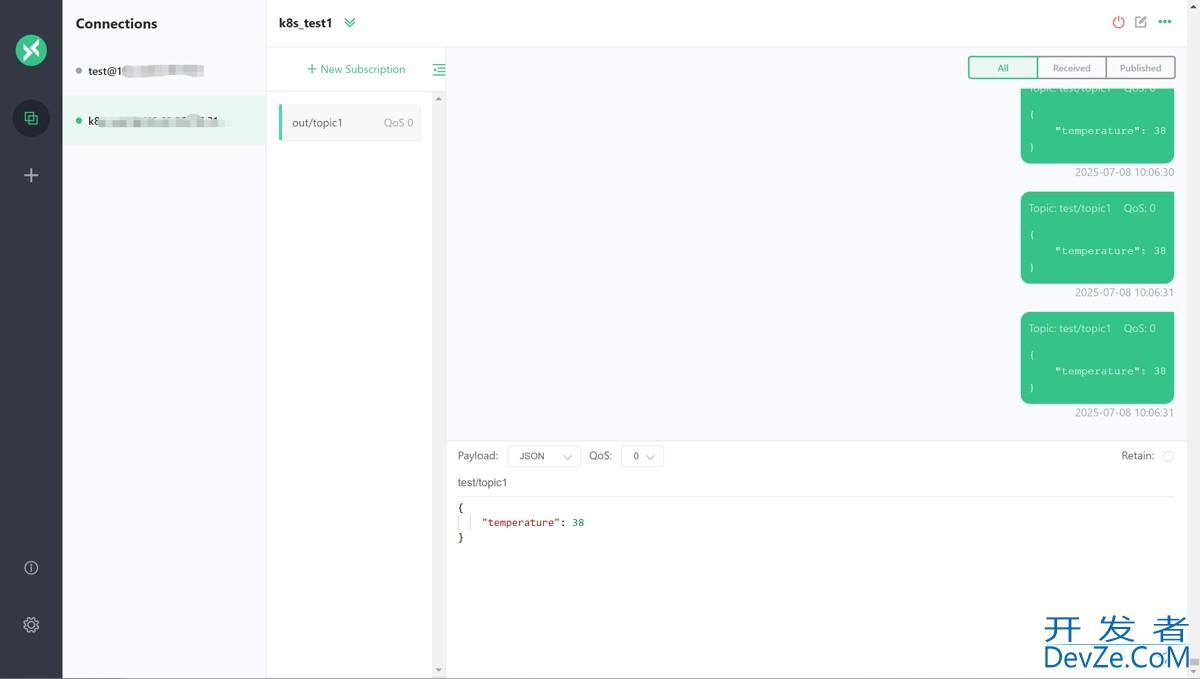Open the three-dot more options menu
The image size is (1200, 679).
1165,22
